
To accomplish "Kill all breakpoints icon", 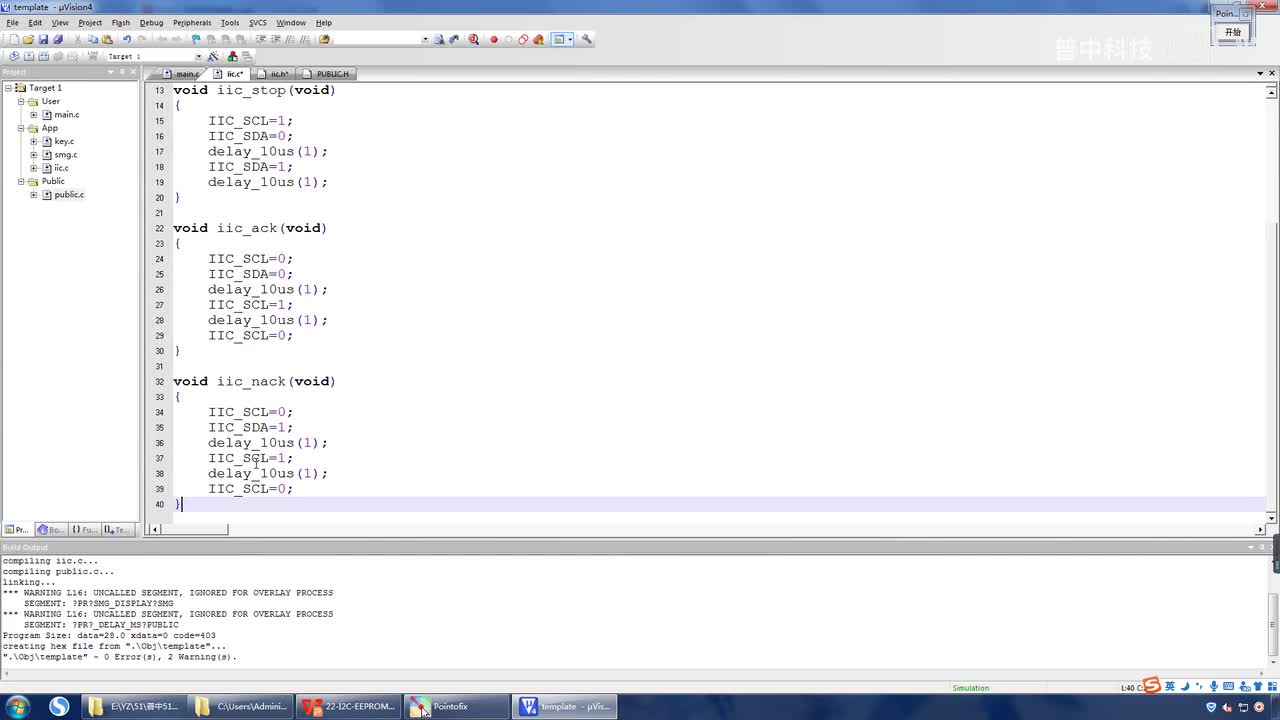I will (x=539, y=40).
